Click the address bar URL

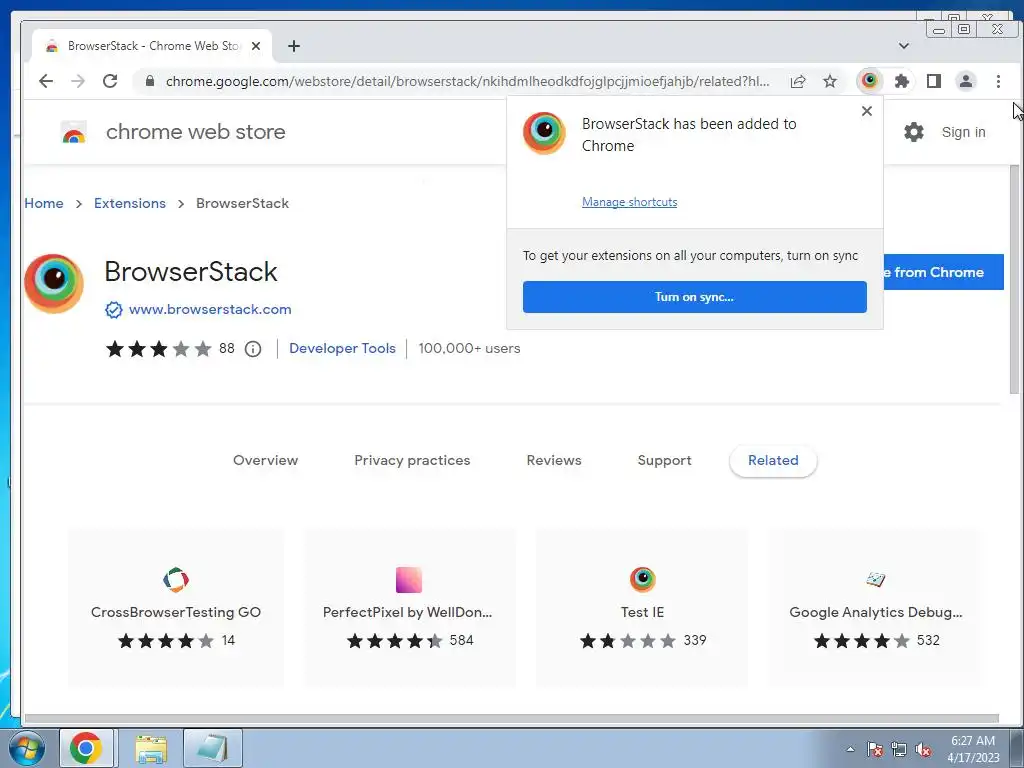click(467, 81)
